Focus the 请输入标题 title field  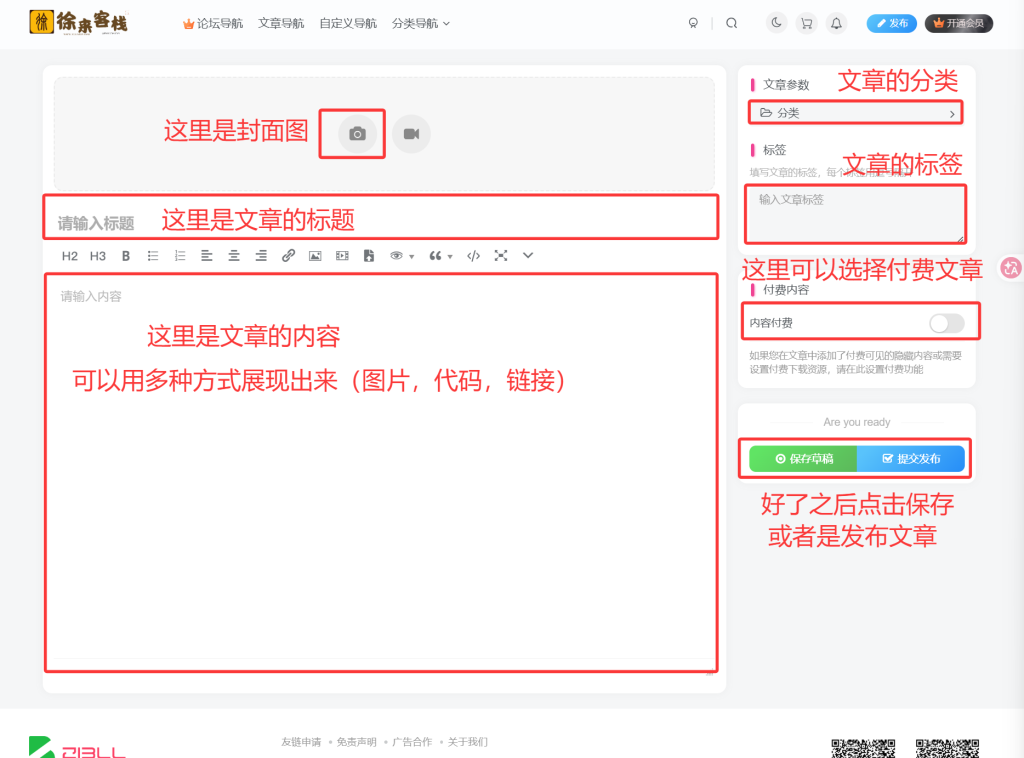pyautogui.click(x=381, y=223)
